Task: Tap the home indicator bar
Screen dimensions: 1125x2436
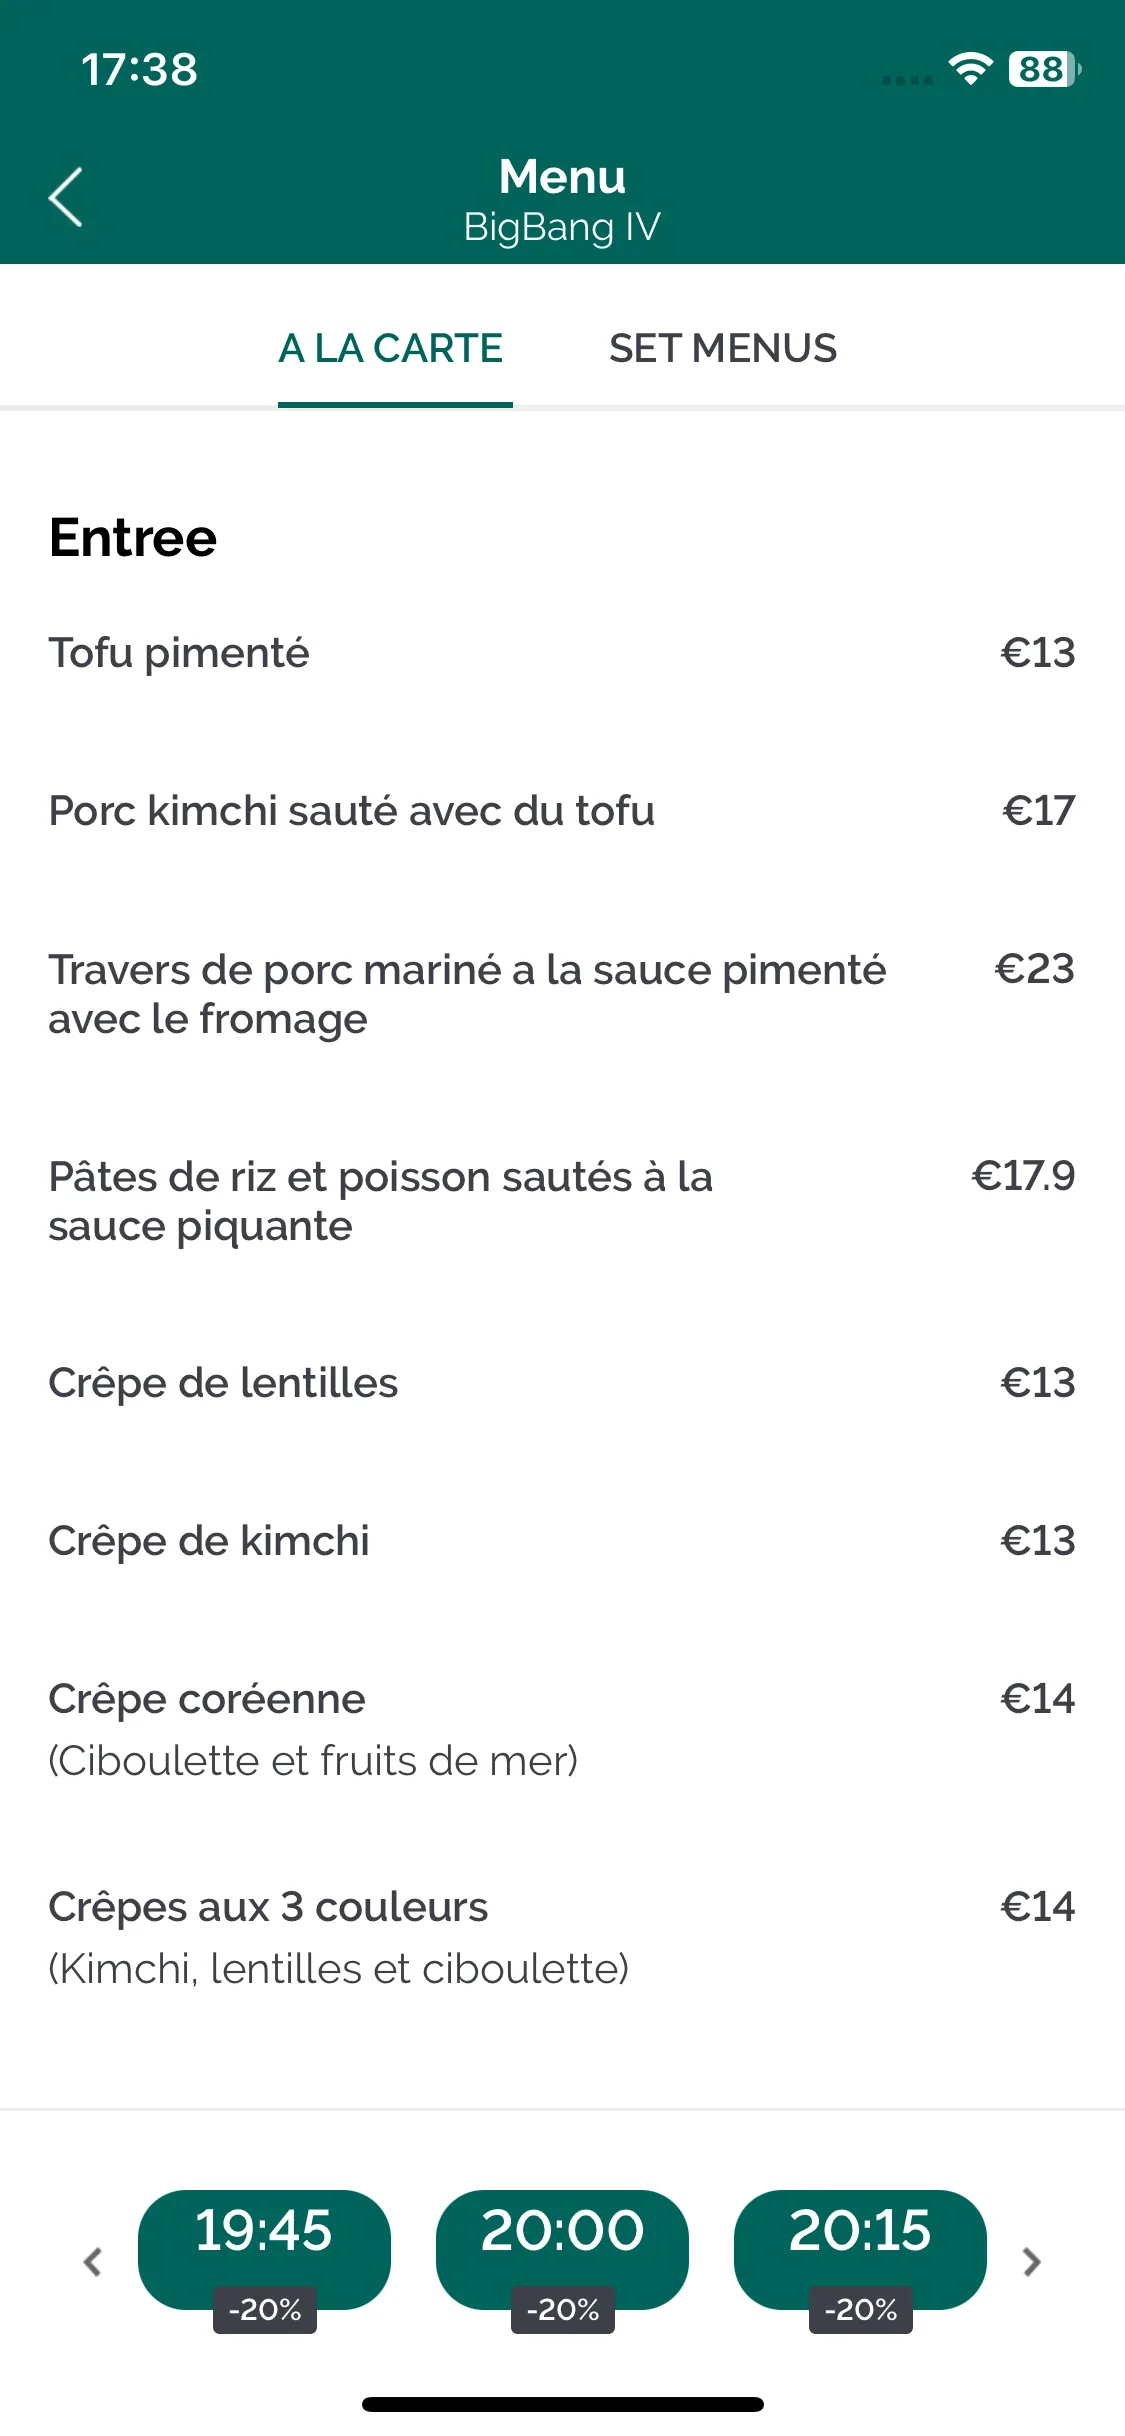Action: [563, 2404]
